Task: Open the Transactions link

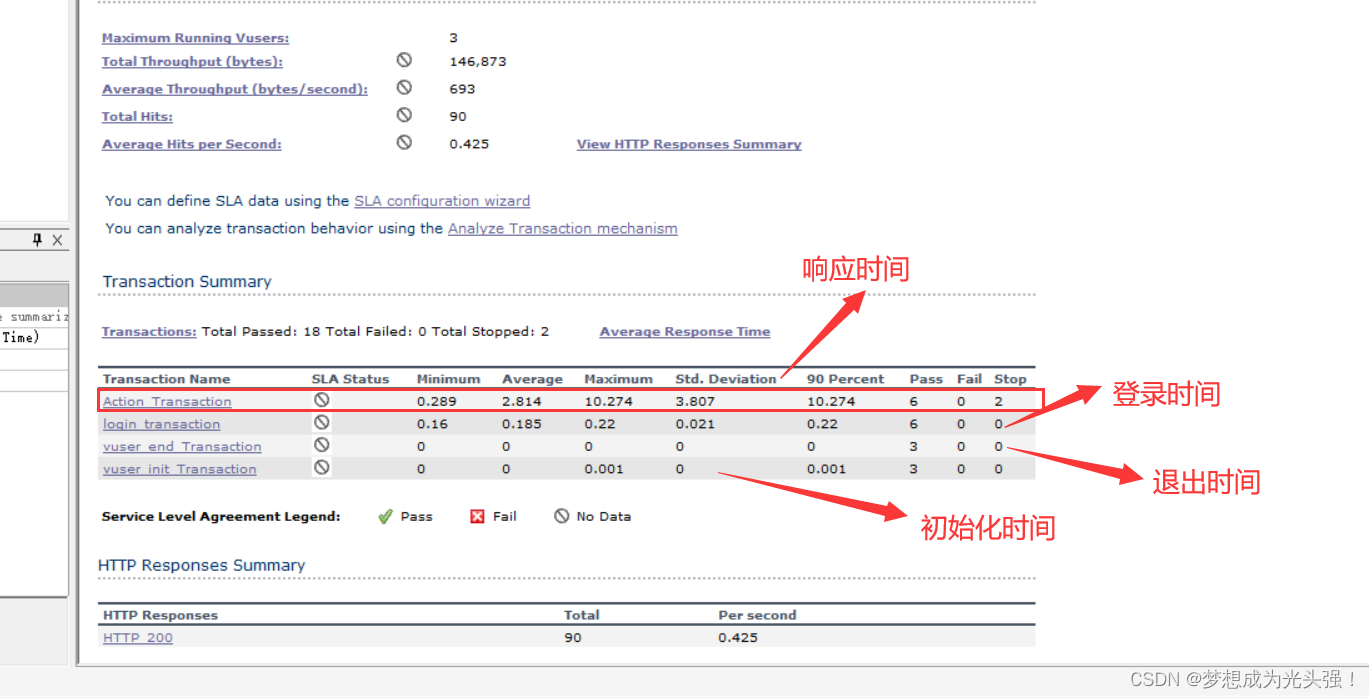Action: click(149, 332)
